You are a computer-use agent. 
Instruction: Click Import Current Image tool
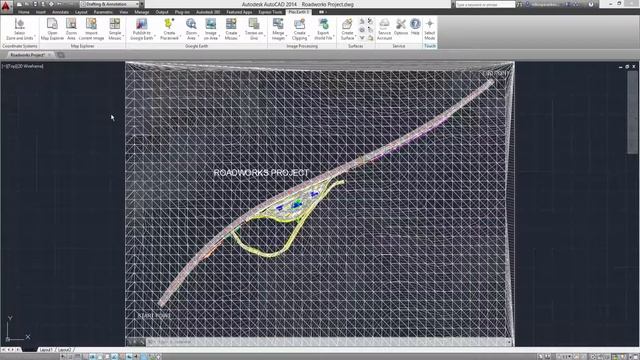click(x=91, y=29)
